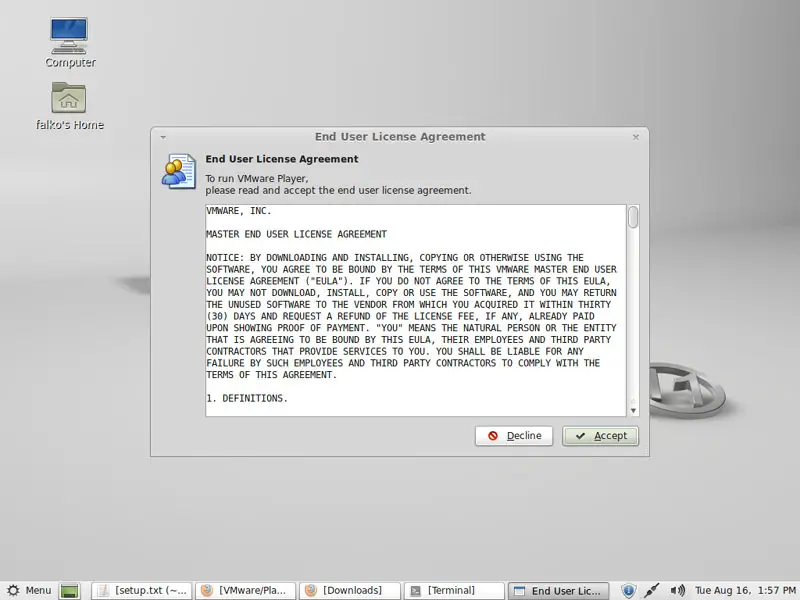Select the End User Lic... taskbar entry
Viewport: 800px width, 600px height.
pos(559,591)
